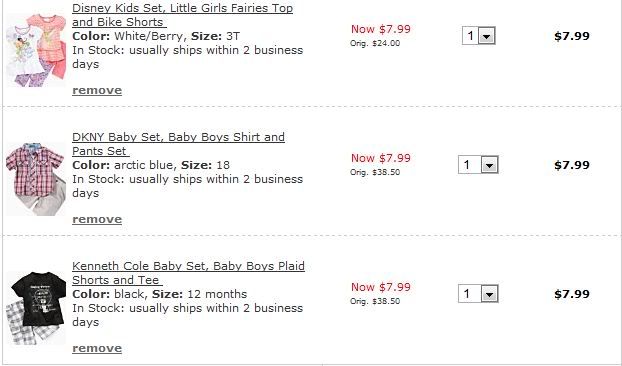Expand quantity dropdown for Disney Kids Set
622x366 pixels.
coord(486,36)
